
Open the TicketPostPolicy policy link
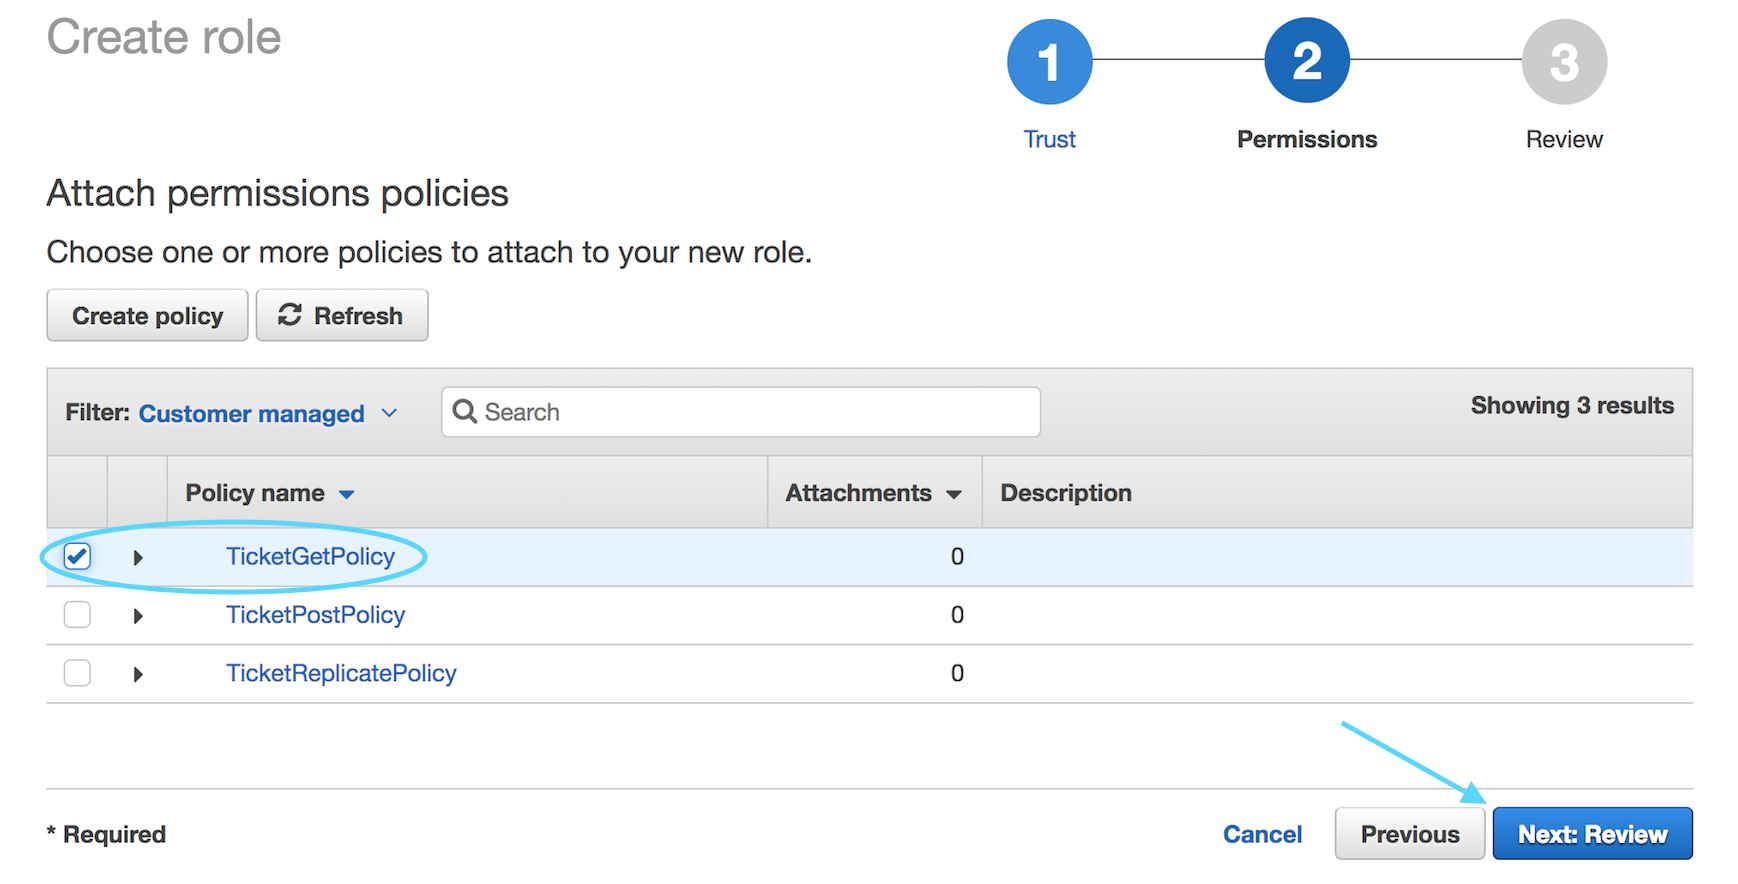click(x=315, y=614)
